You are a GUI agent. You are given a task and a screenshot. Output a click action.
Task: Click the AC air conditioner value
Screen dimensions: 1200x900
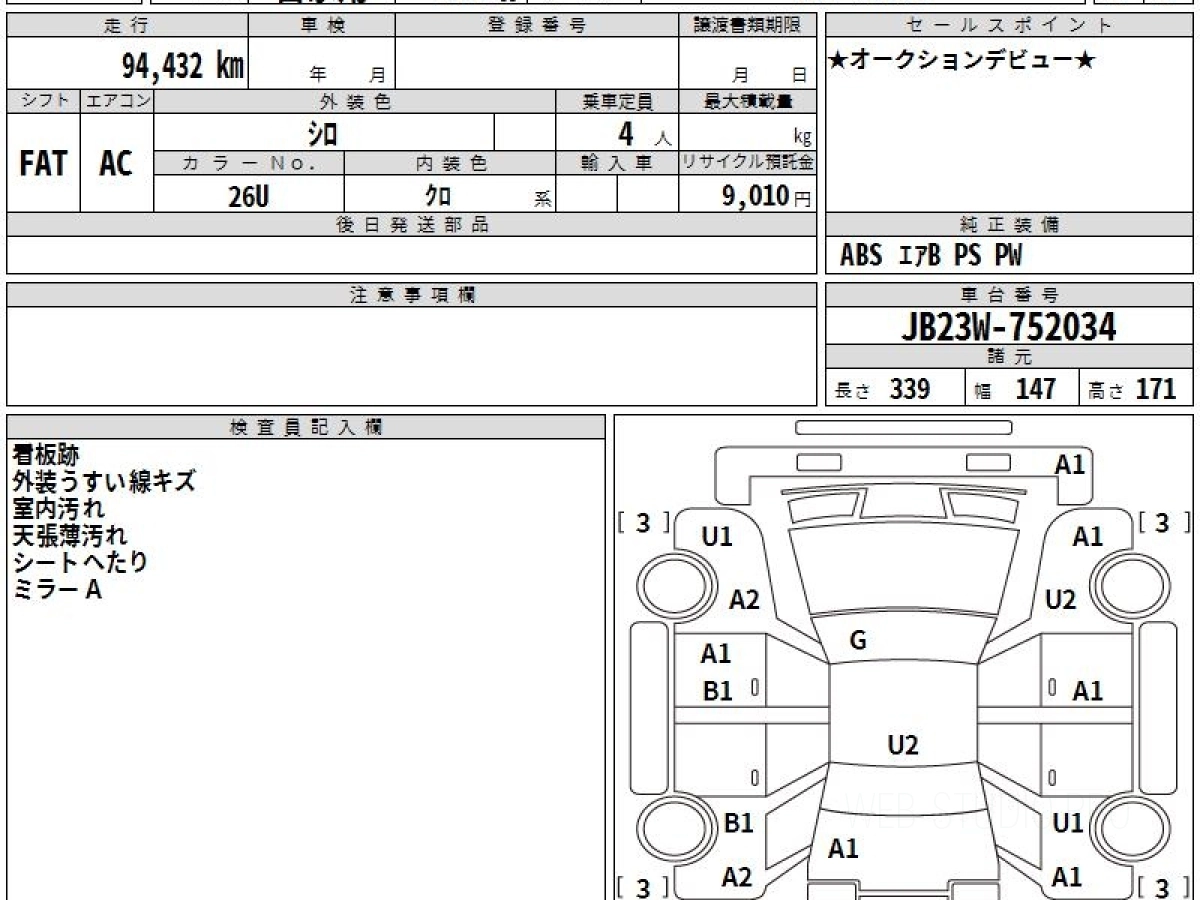click(116, 163)
